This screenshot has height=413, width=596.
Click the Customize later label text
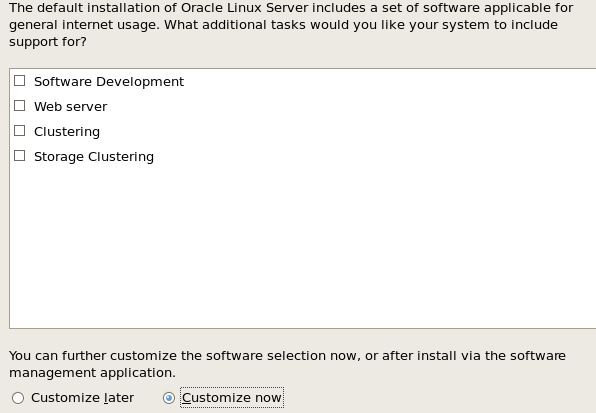[x=82, y=398]
